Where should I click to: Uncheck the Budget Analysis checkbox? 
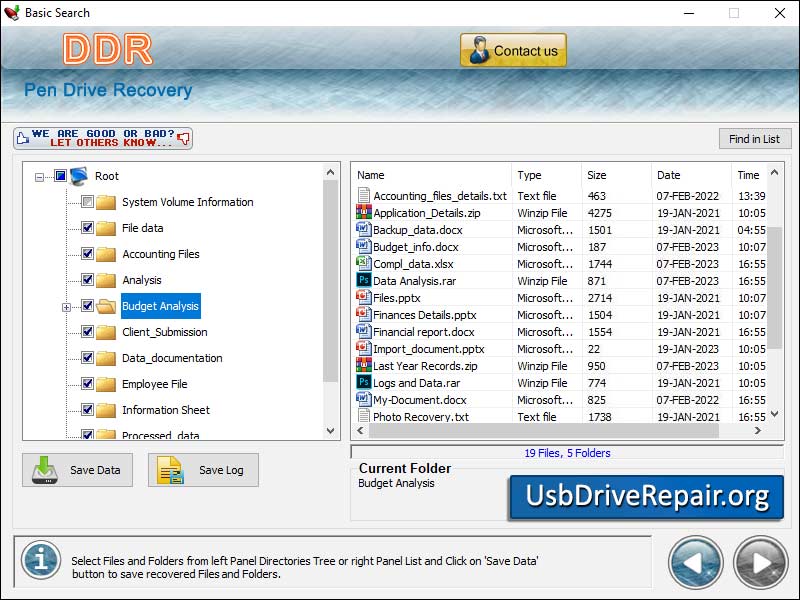click(x=87, y=306)
